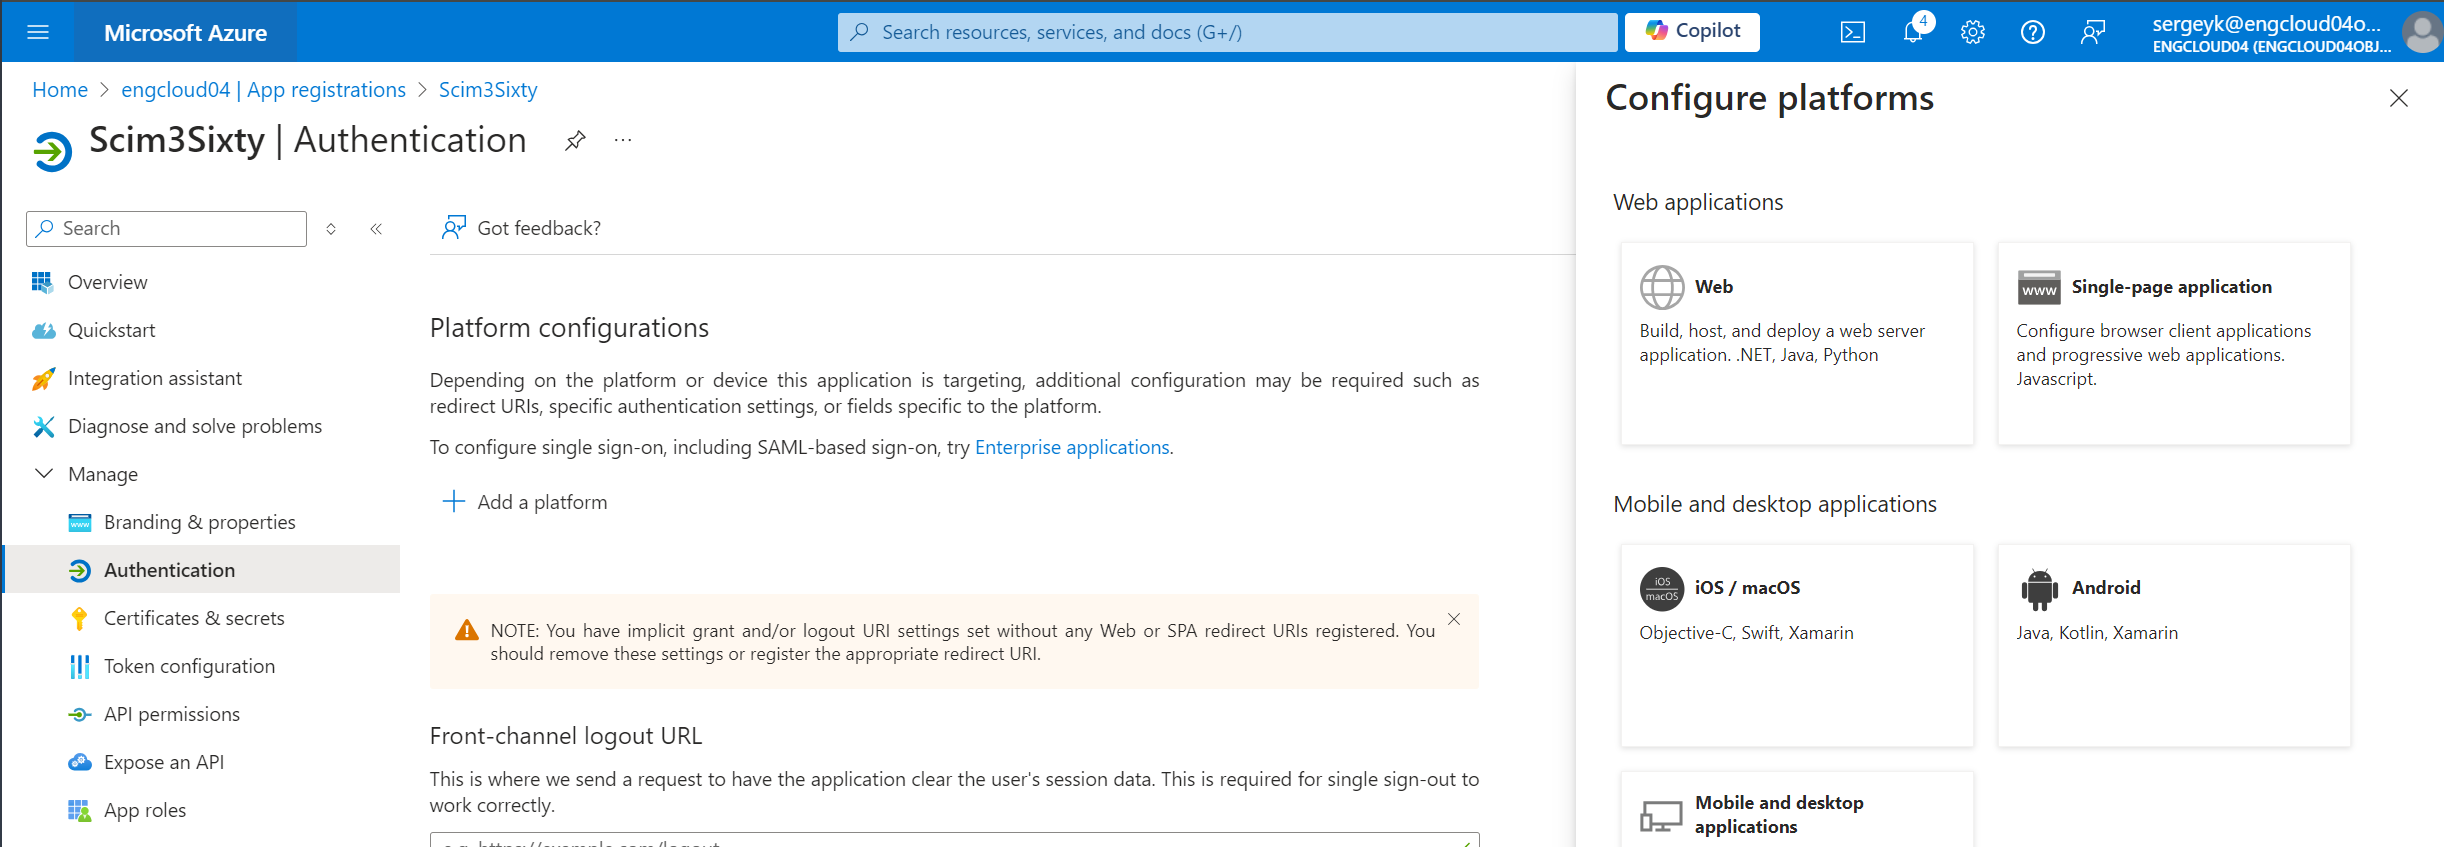The image size is (2444, 847).
Task: Pin the Scim3Sixty Authentication page
Action: (x=575, y=141)
